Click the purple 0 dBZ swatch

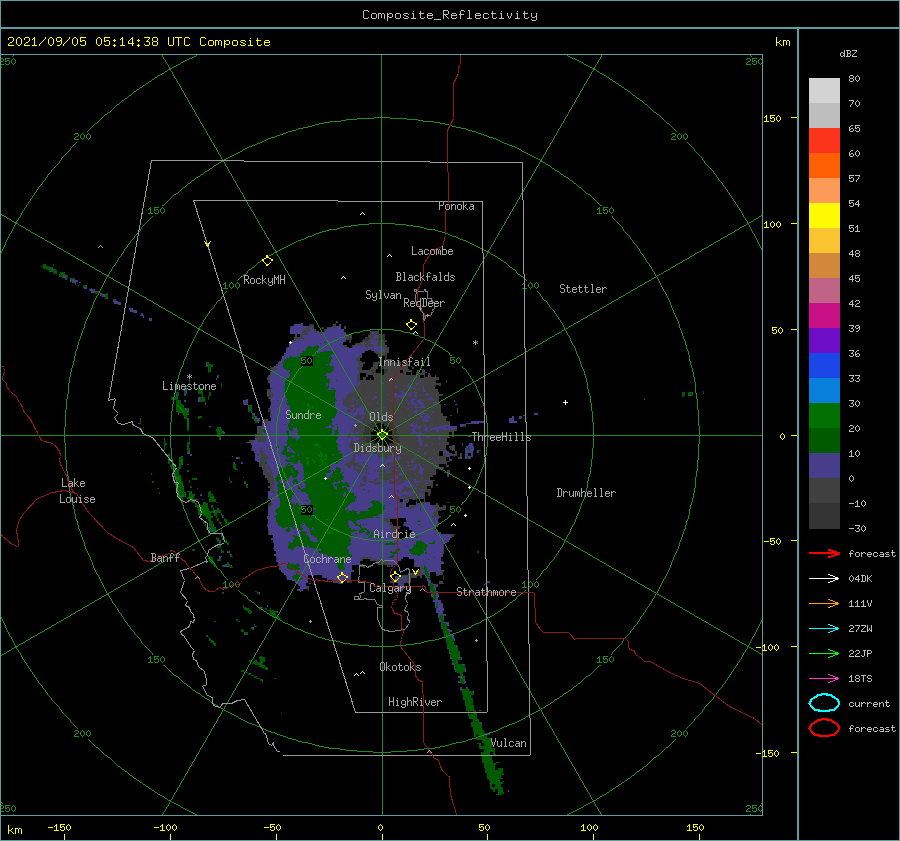[824, 465]
